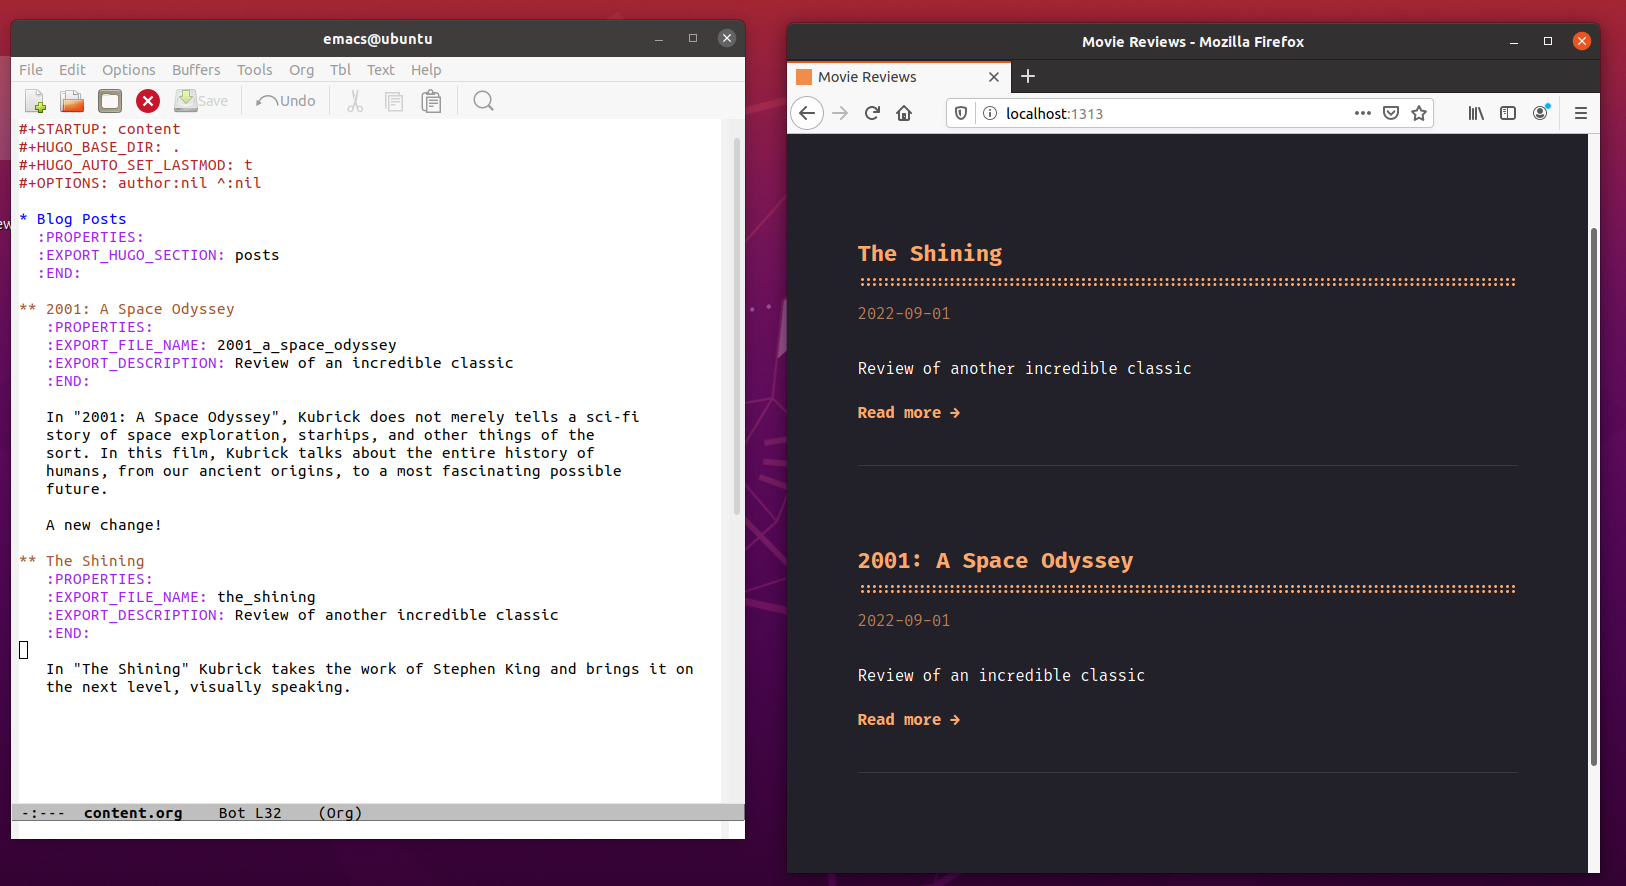Close the Movie Reviews tab

pos(993,77)
